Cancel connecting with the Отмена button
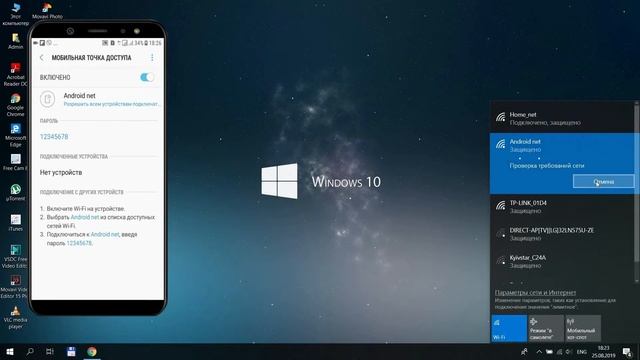 pyautogui.click(x=604, y=181)
